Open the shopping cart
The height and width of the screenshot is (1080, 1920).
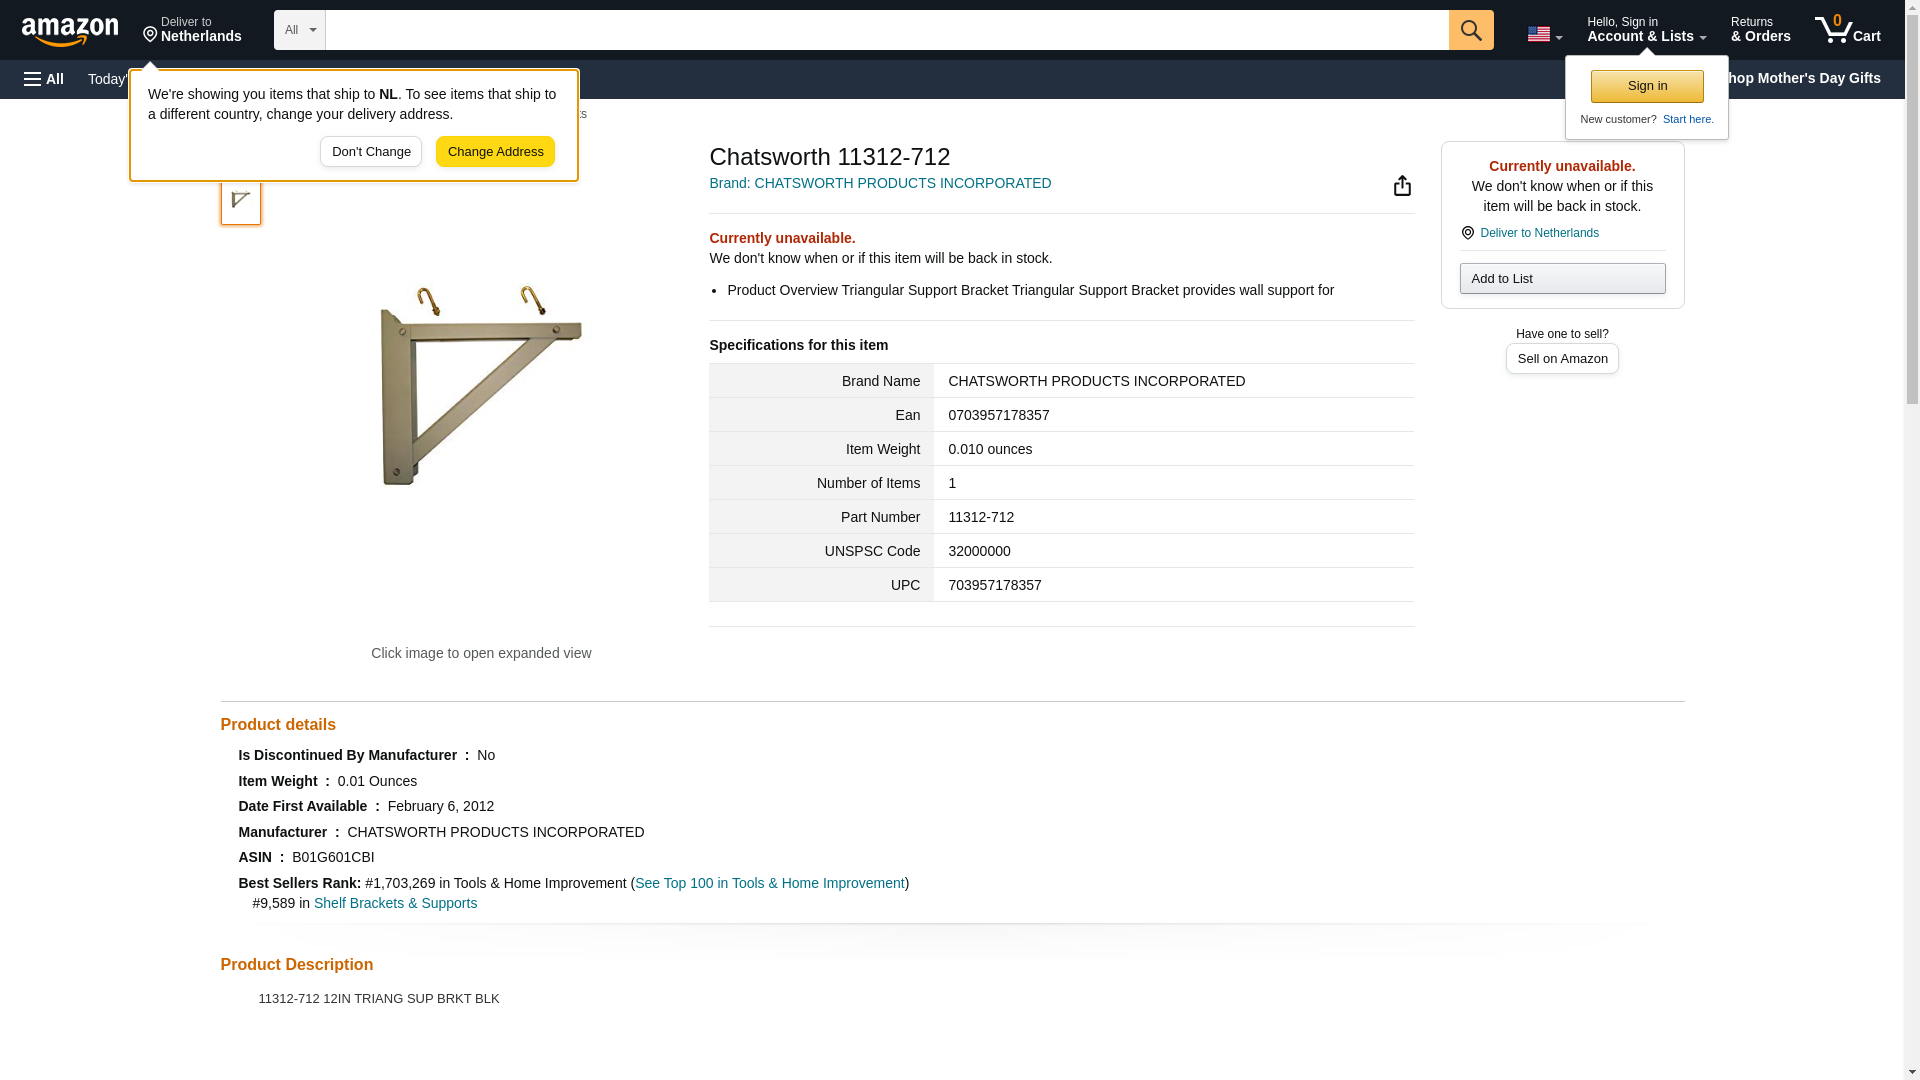click(x=1847, y=30)
